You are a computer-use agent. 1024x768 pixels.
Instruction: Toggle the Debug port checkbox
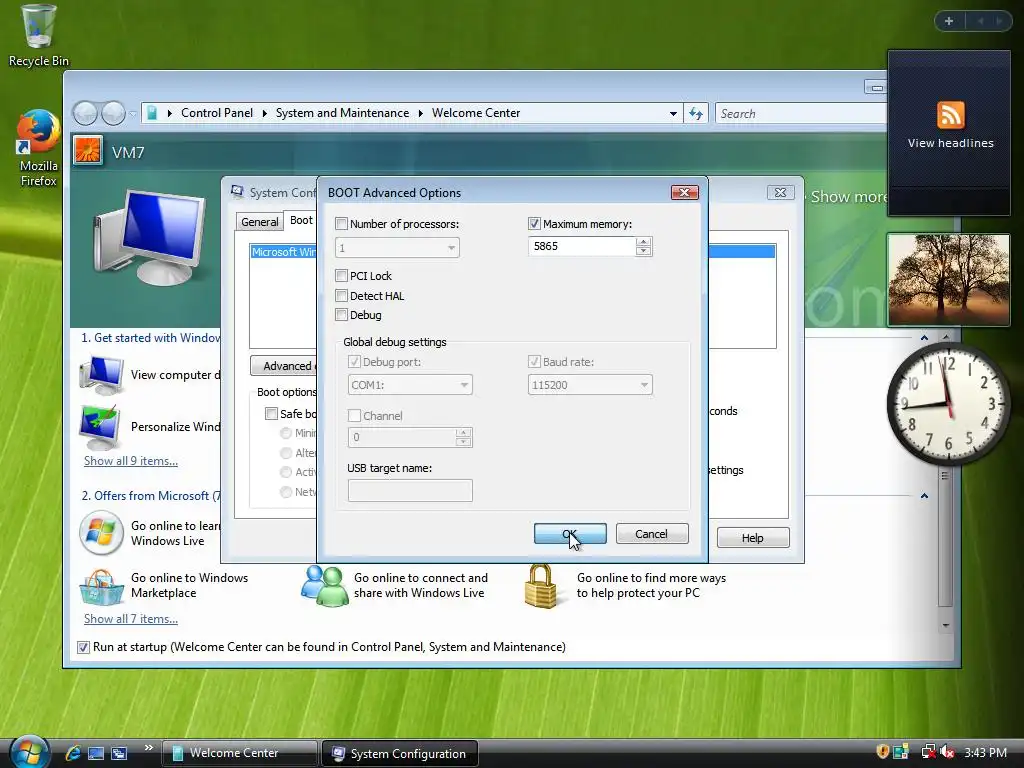(x=354, y=362)
